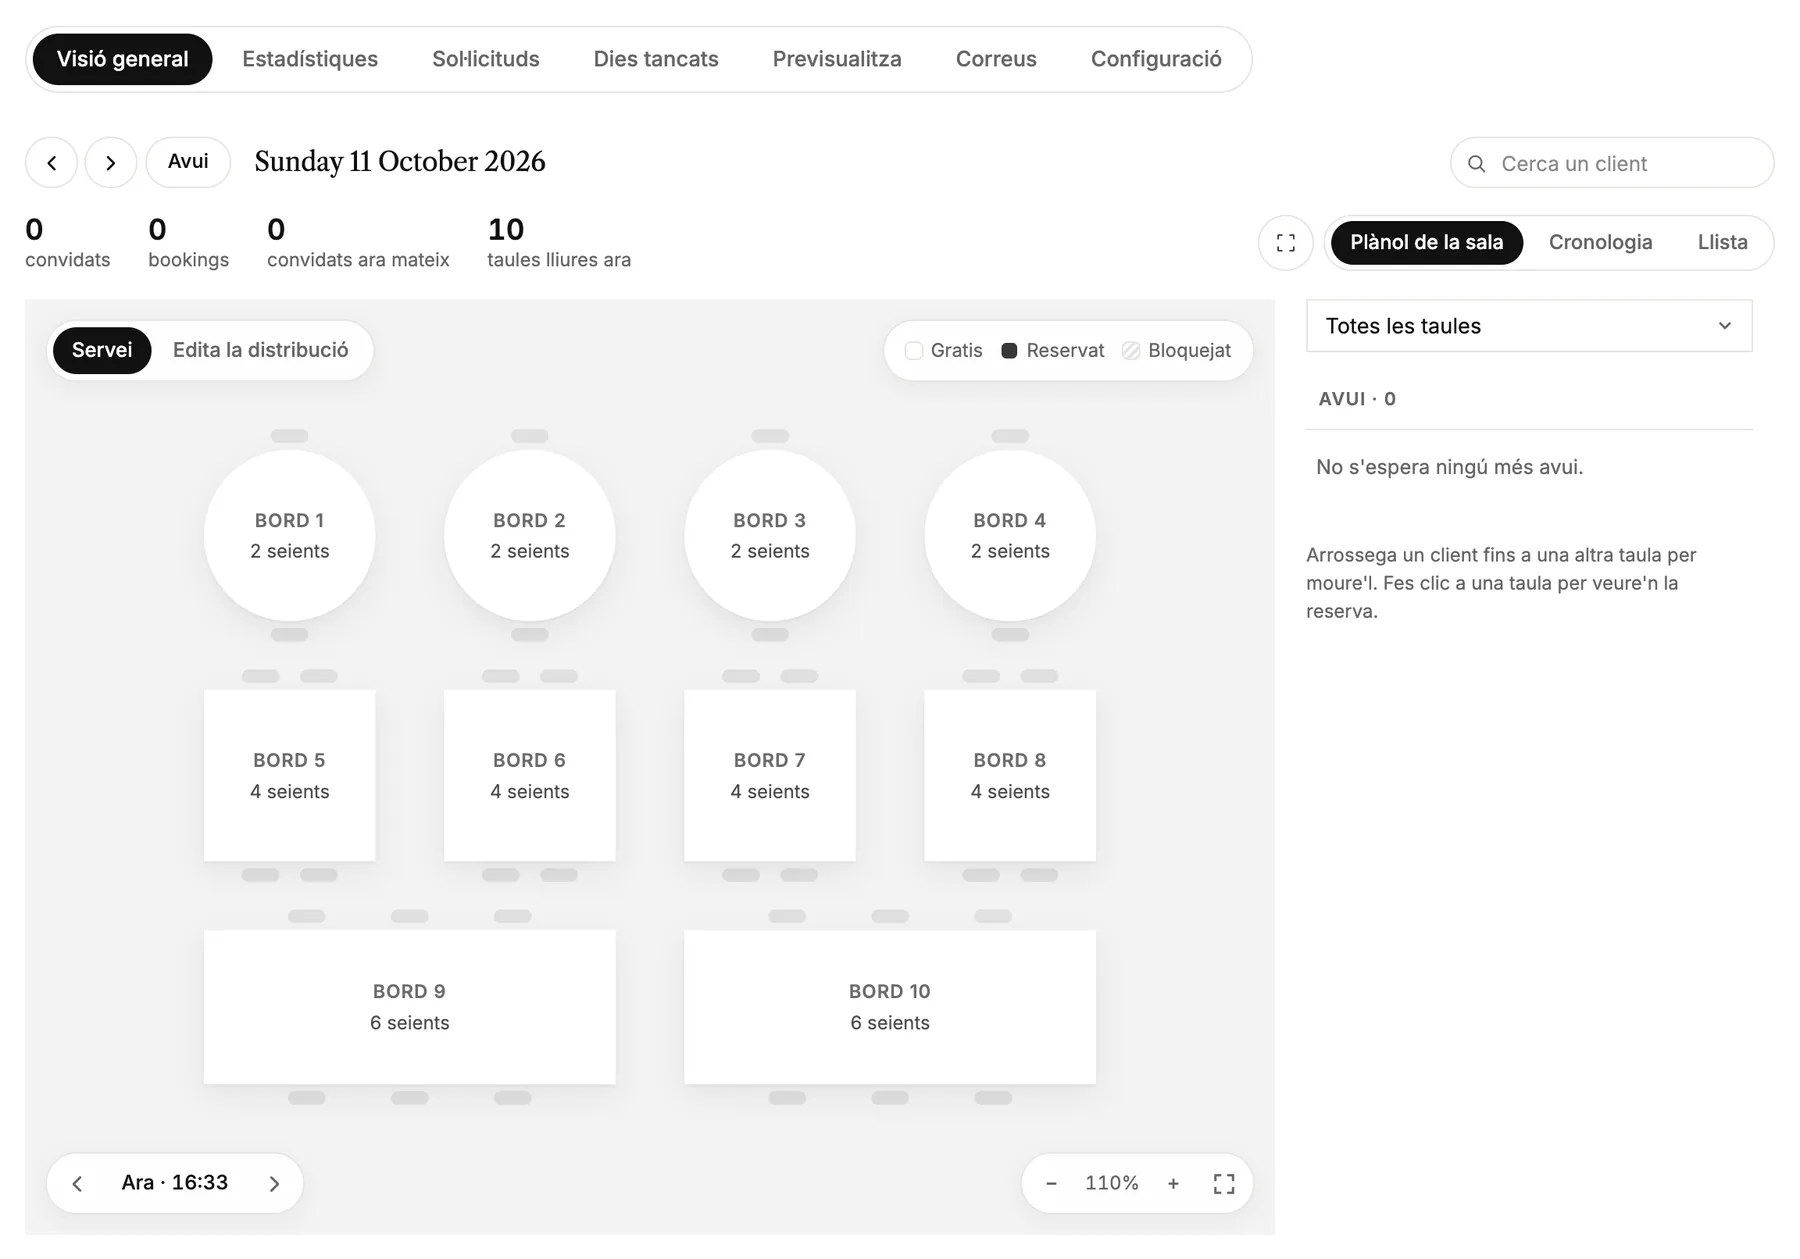
Task: Click the Gratis legend swatch
Action: pos(913,351)
